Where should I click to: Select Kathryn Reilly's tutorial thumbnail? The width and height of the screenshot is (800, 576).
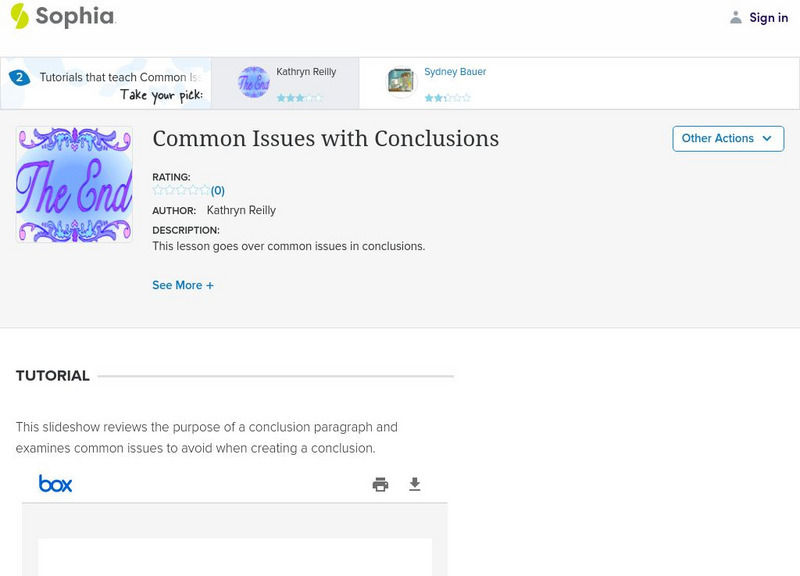coord(253,82)
